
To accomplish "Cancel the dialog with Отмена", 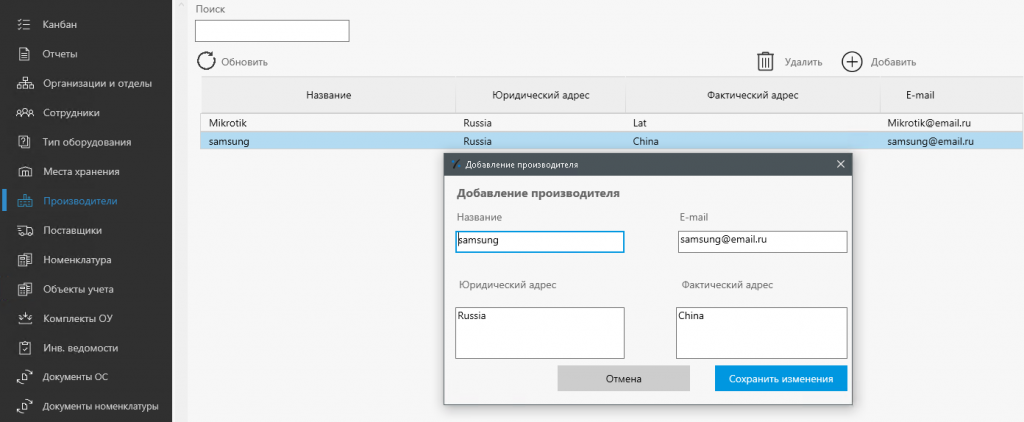I will (x=624, y=378).
